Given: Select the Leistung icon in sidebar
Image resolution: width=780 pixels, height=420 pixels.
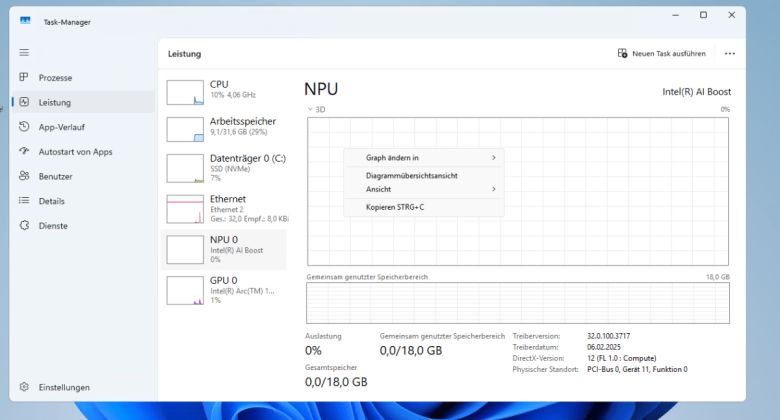Looking at the screenshot, I should 24,102.
